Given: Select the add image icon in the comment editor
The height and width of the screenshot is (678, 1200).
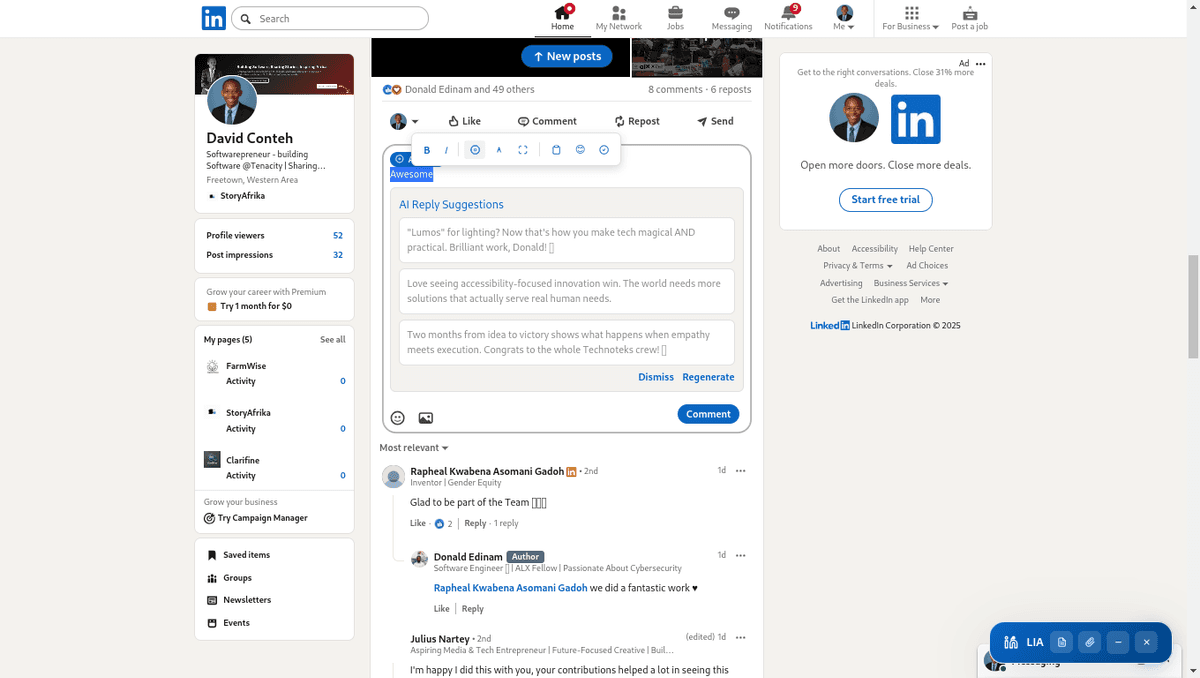Looking at the screenshot, I should pos(425,418).
